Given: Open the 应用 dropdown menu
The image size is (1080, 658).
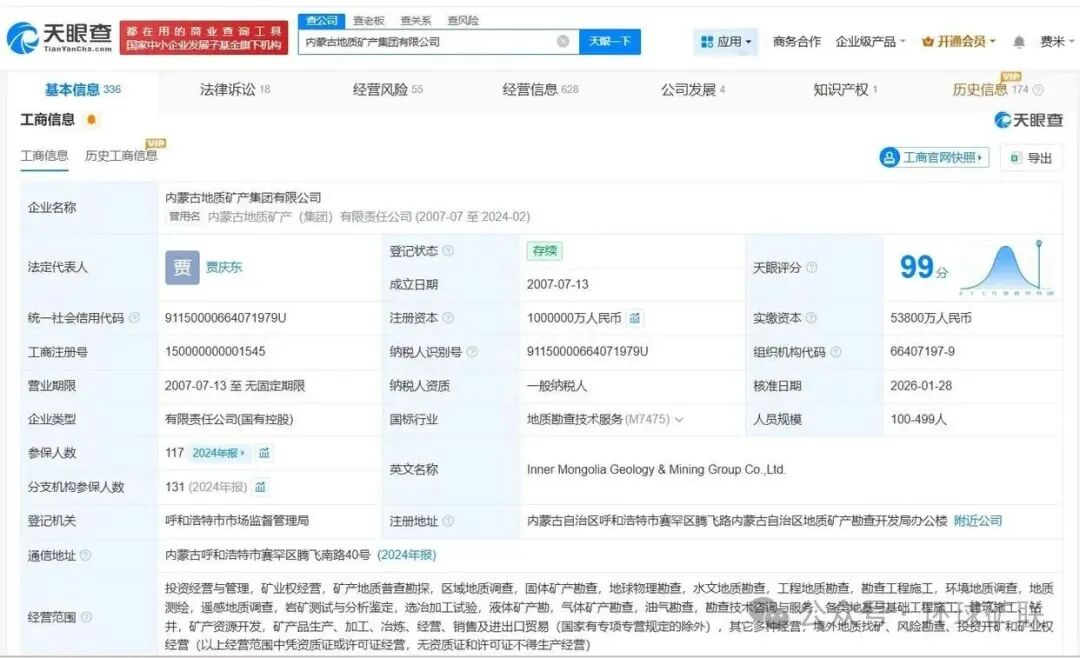Looking at the screenshot, I should (727, 42).
